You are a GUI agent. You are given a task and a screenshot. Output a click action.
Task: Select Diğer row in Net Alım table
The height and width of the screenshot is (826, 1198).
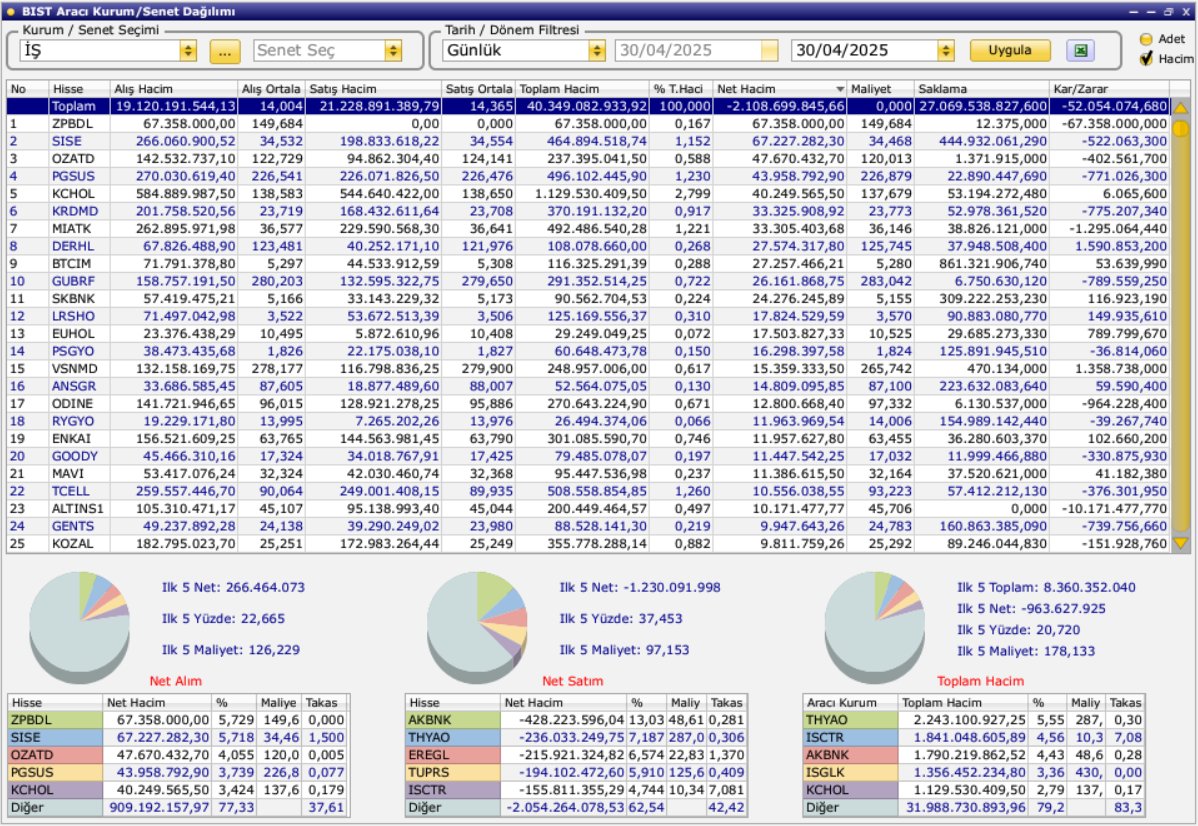179,808
